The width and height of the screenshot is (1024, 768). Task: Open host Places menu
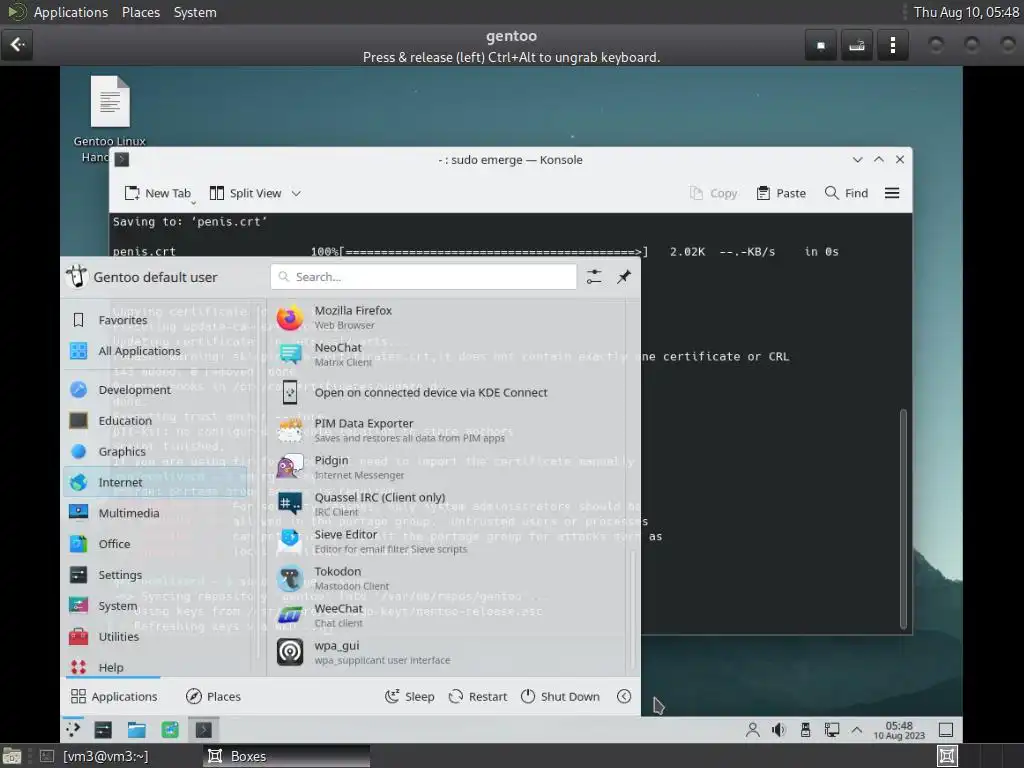pos(141,12)
